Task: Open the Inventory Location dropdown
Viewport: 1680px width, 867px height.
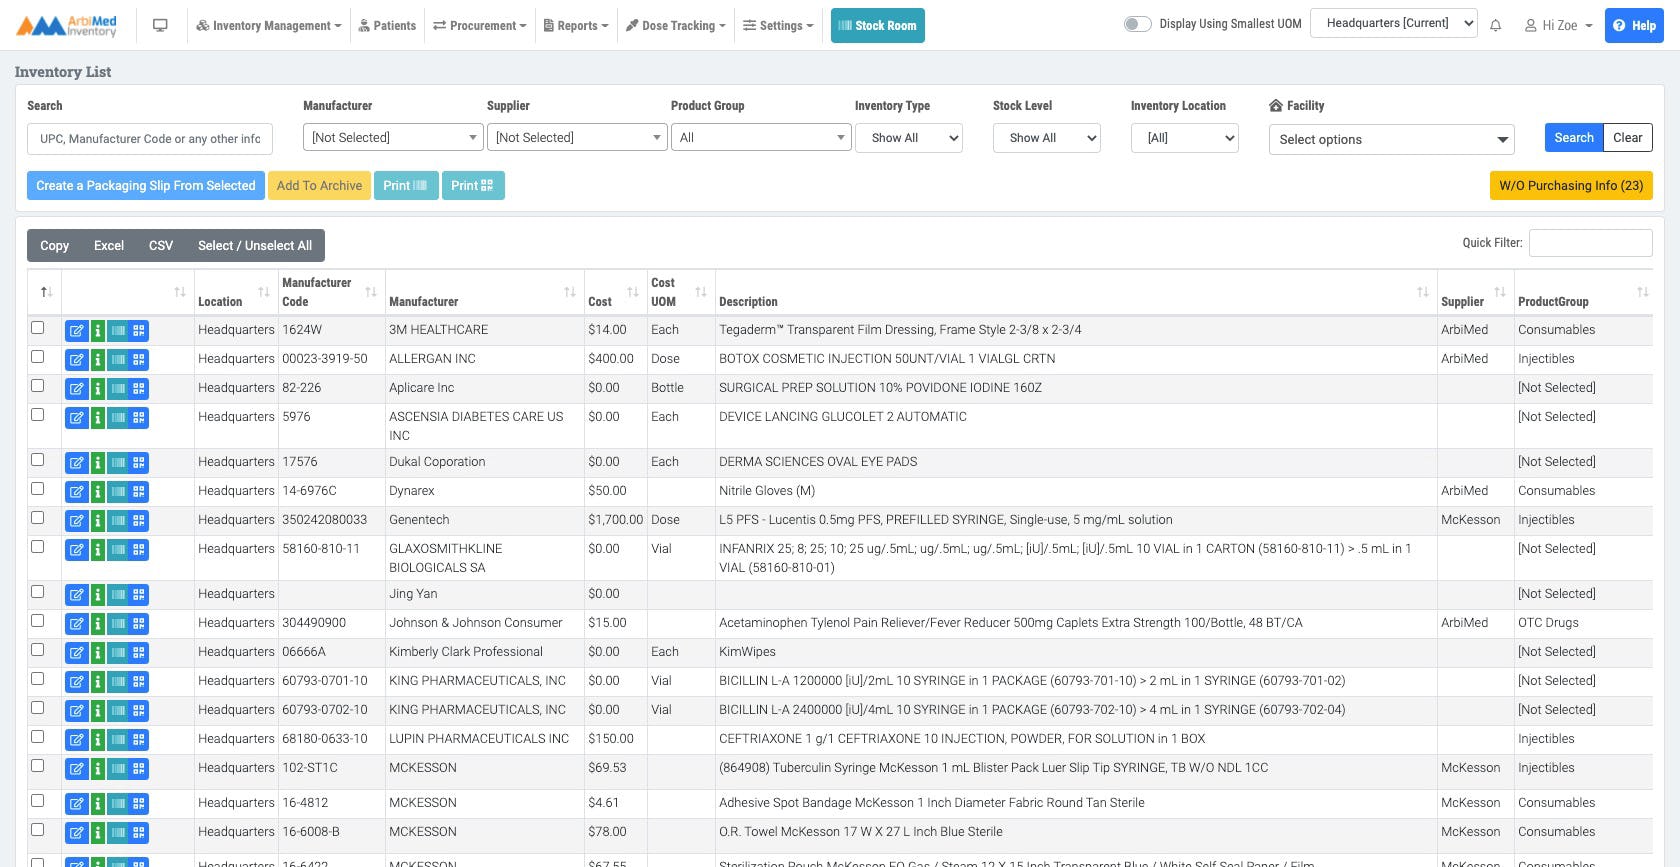Action: point(1185,138)
